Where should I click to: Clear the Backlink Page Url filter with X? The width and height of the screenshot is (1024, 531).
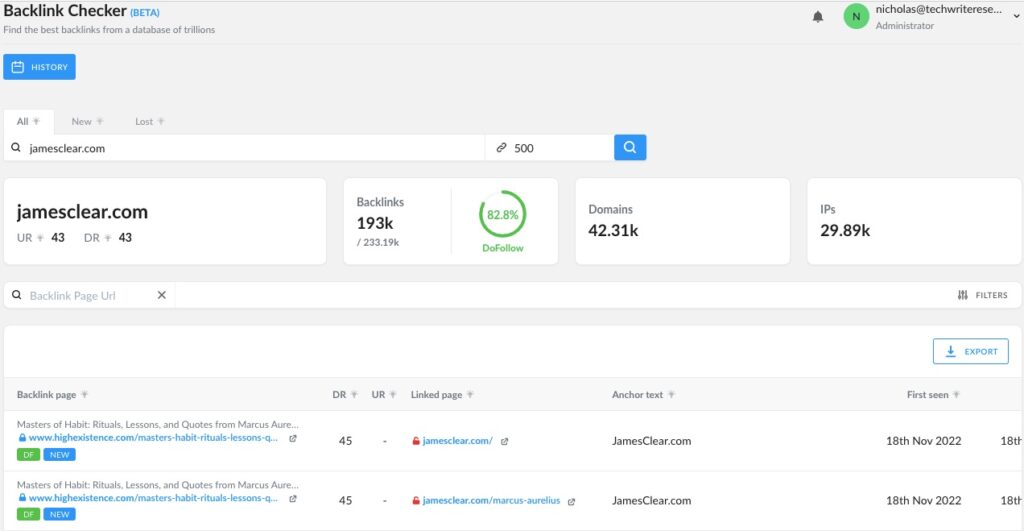(x=161, y=295)
